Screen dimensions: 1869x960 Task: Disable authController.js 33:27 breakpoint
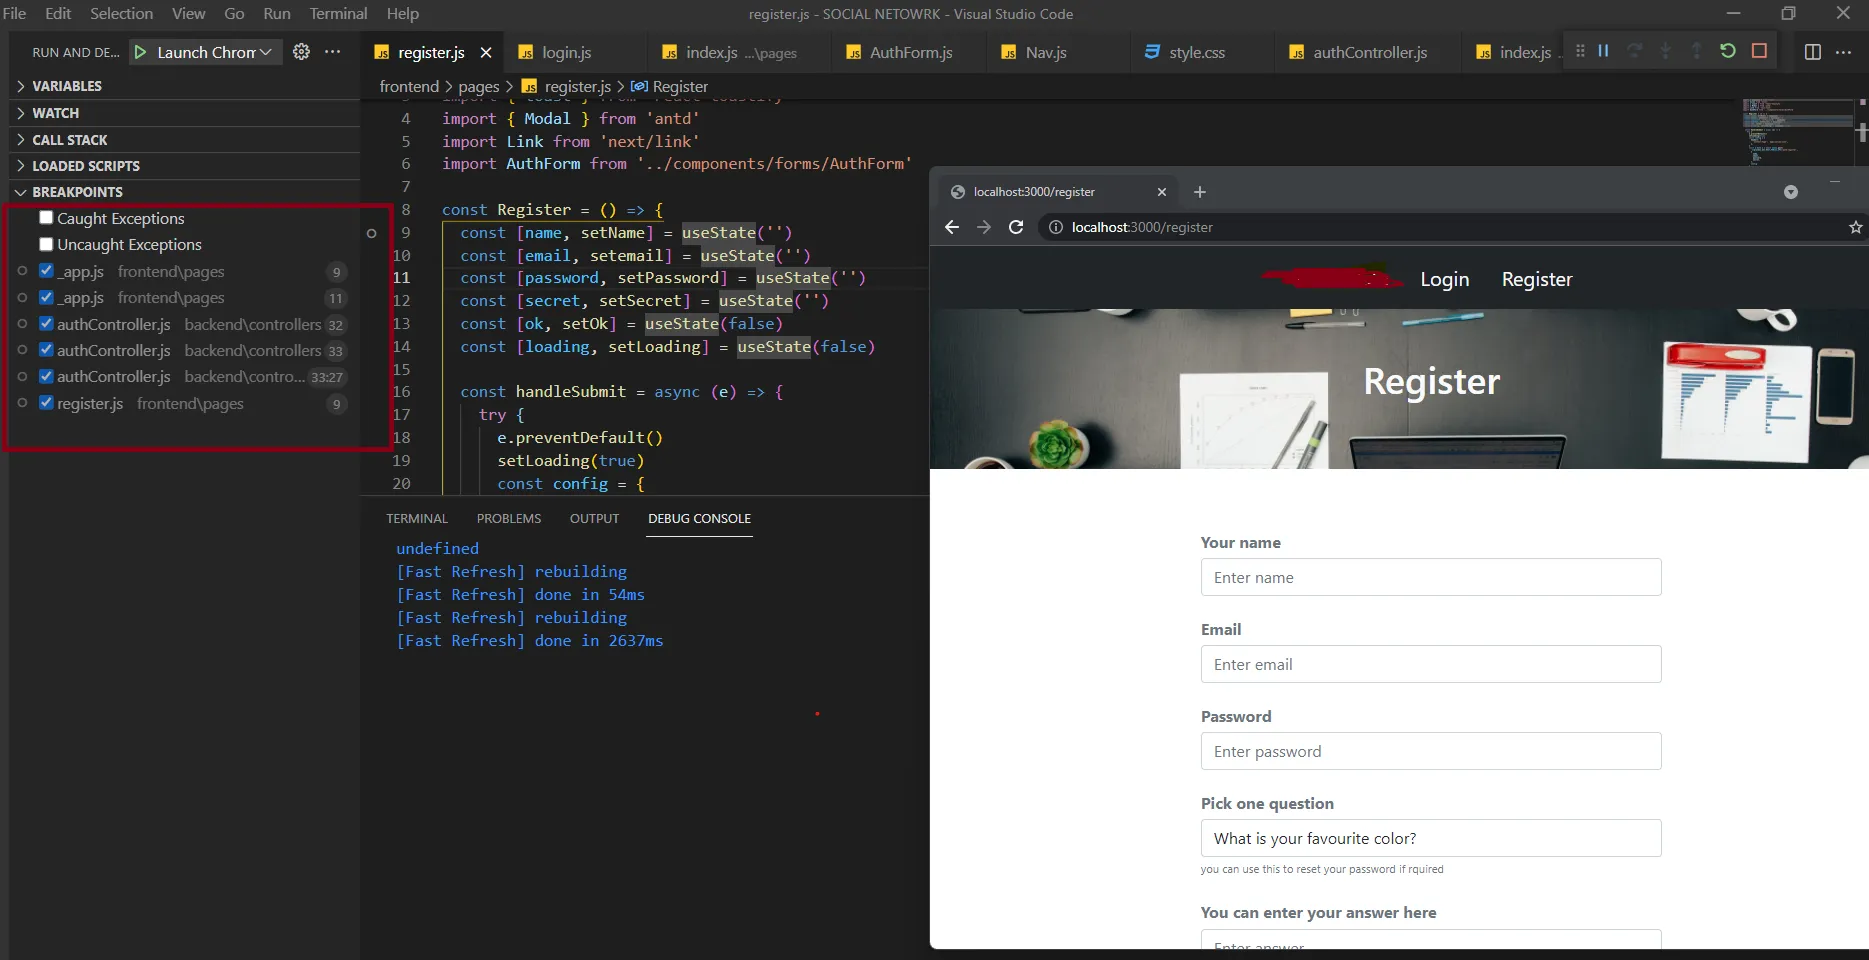[46, 376]
